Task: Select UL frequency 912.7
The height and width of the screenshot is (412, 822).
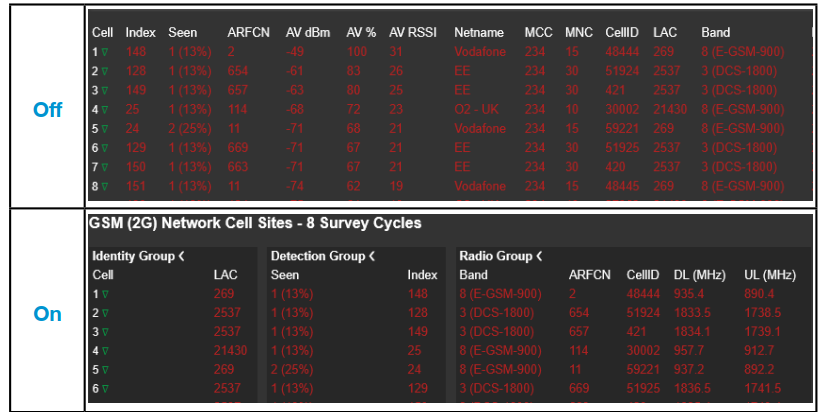Action: (759, 351)
